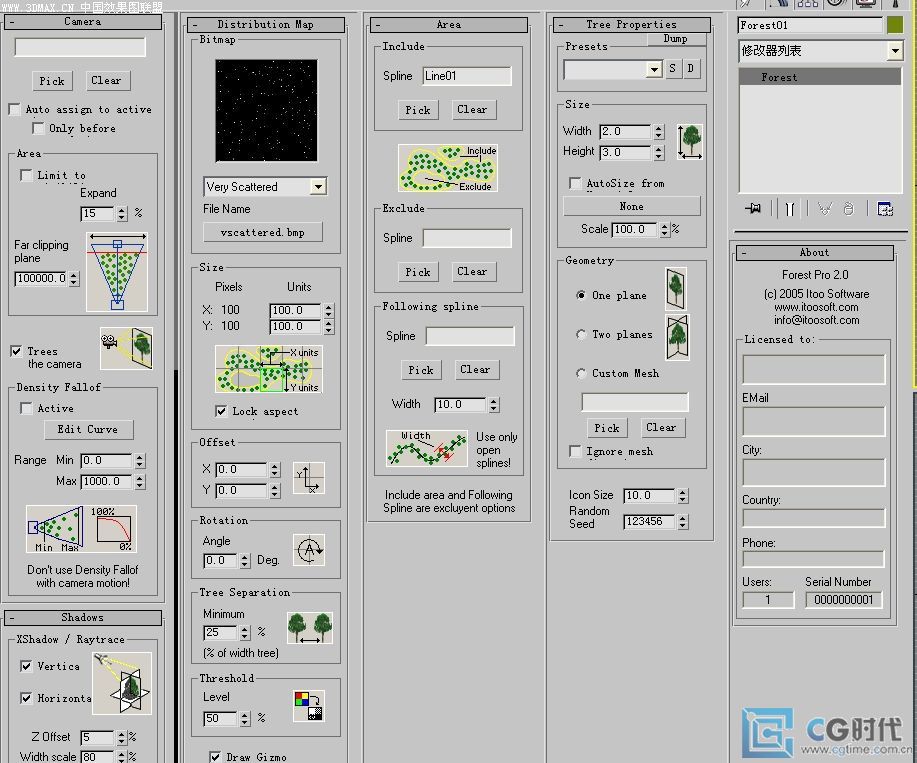This screenshot has height=763, width=917.
Task: Click the object color swatch beside Forest01
Action: [x=895, y=25]
